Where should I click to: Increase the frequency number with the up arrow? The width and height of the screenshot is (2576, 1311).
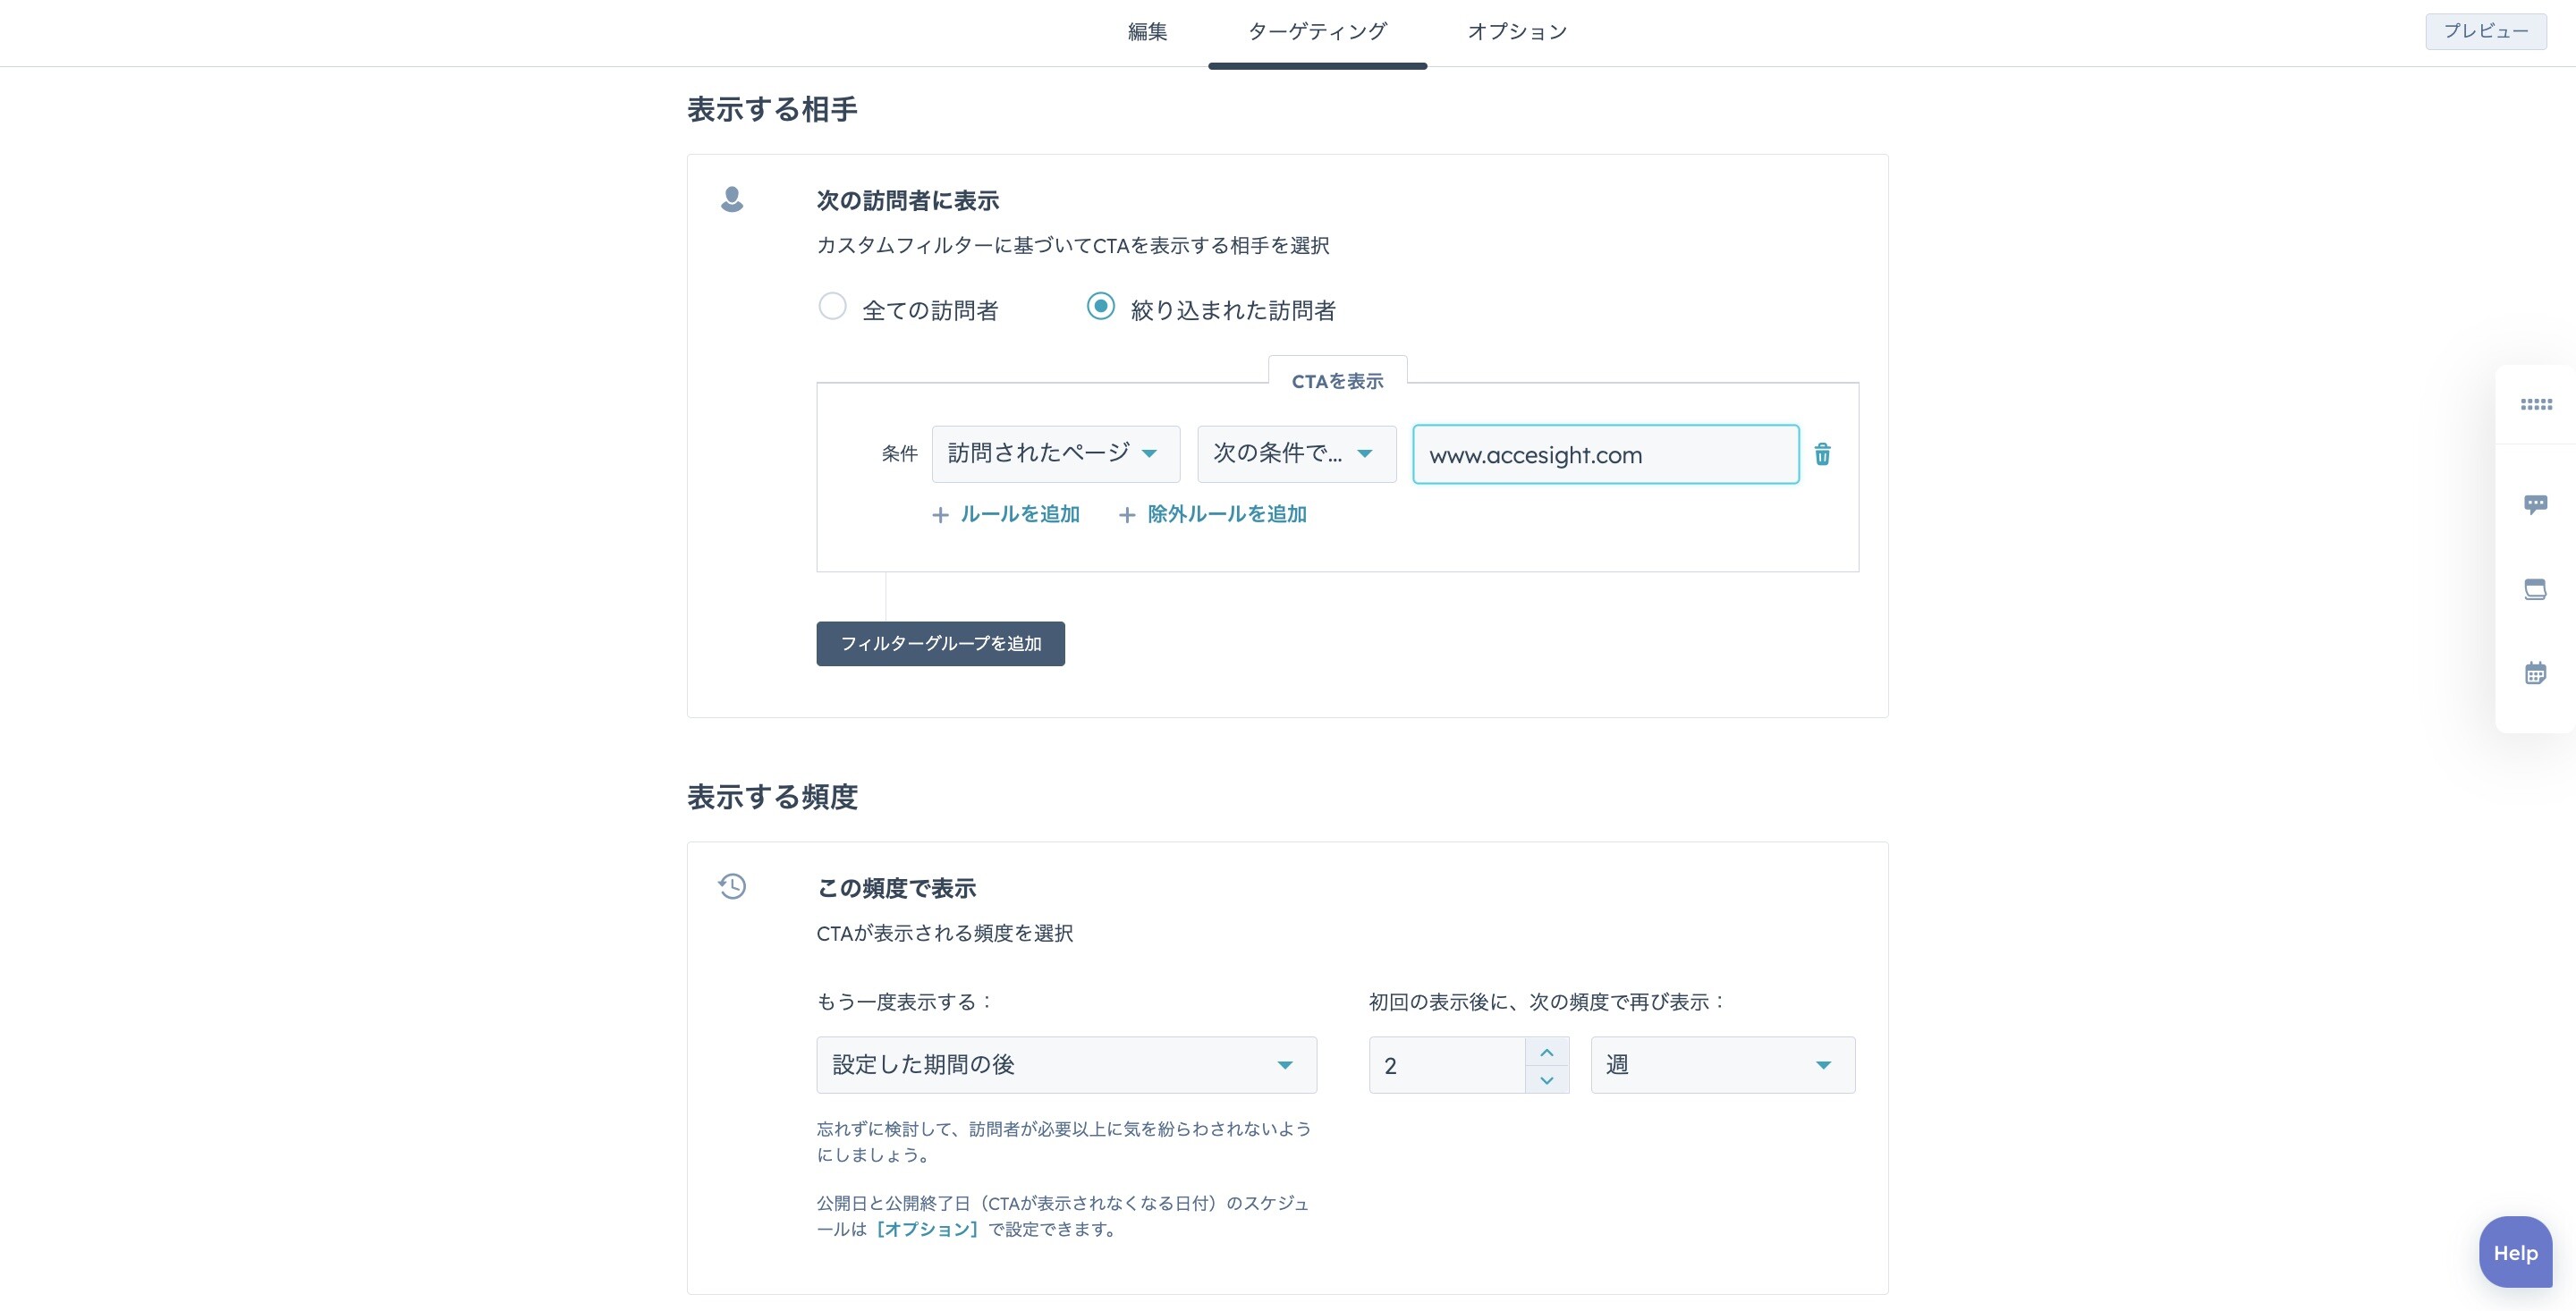tap(1547, 1052)
